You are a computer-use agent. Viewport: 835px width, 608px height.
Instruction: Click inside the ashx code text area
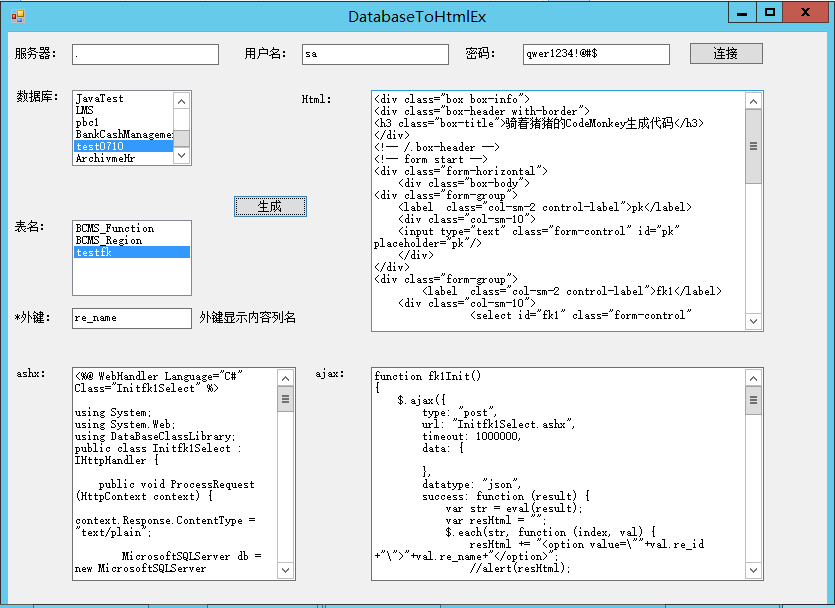[x=175, y=474]
